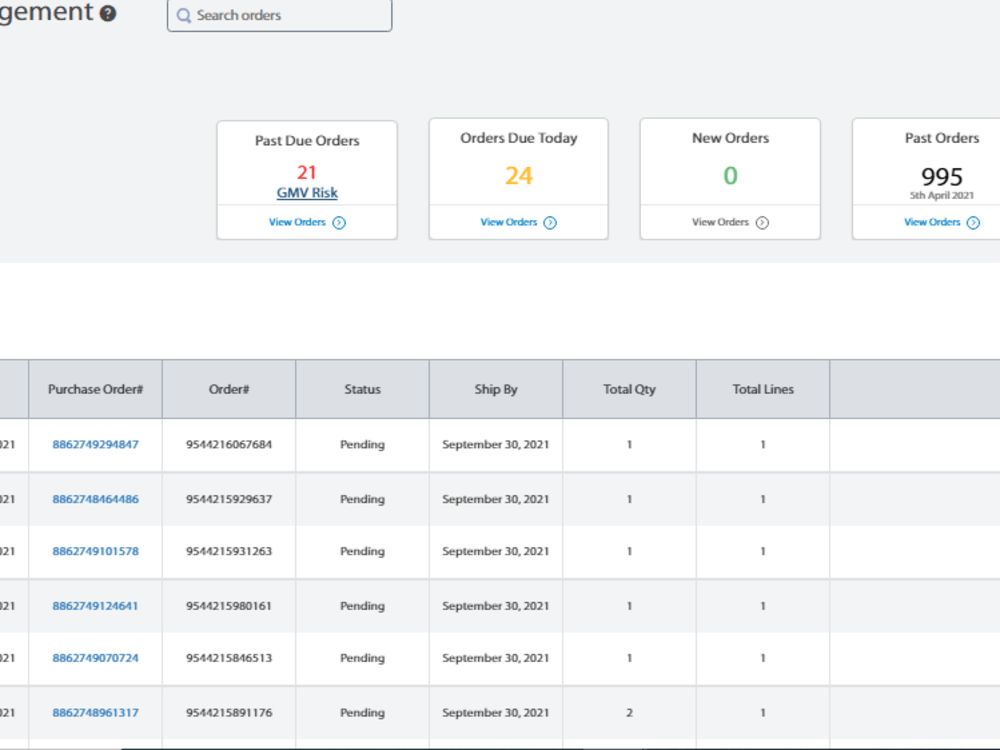
Task: Click arrow icon in Past Due Orders card
Action: pyautogui.click(x=339, y=223)
